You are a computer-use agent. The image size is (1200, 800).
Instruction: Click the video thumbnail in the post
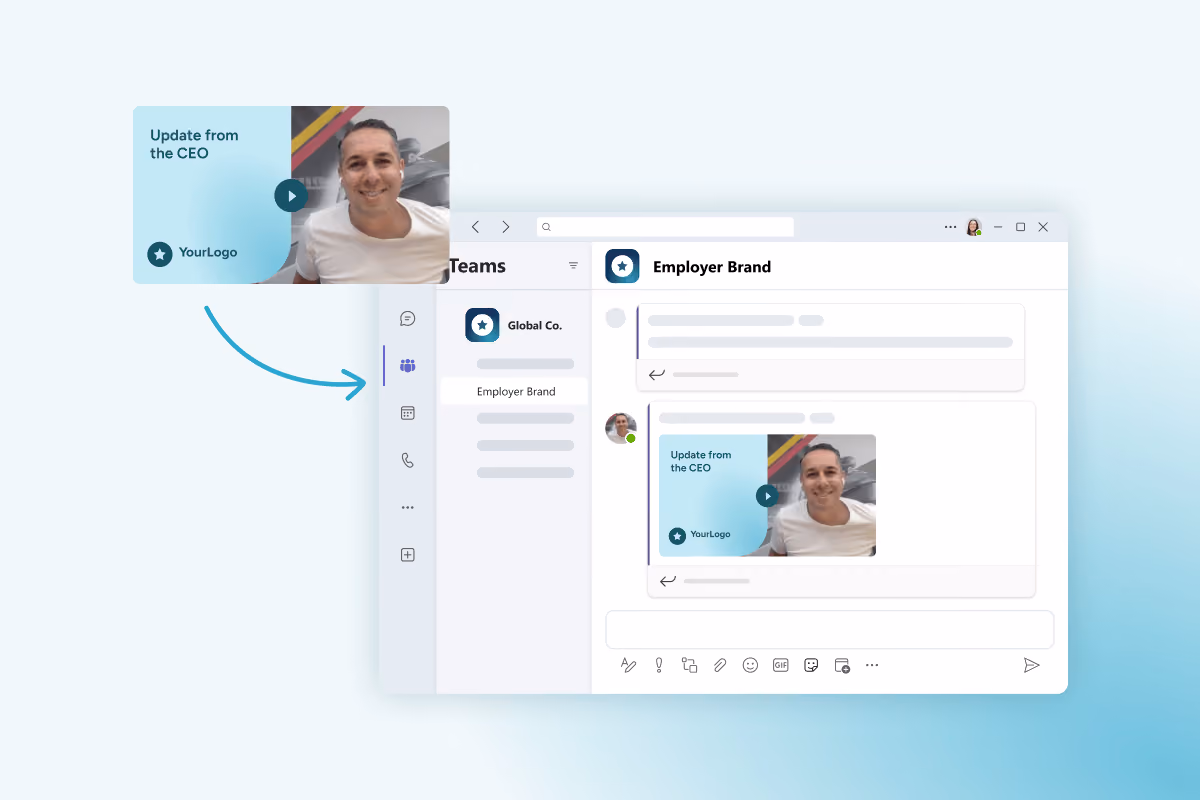point(768,495)
